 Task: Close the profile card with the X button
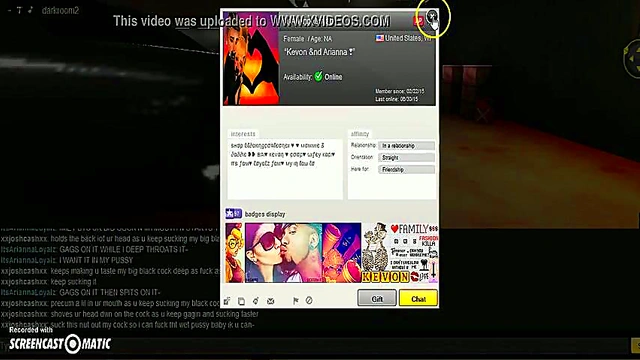(431, 17)
